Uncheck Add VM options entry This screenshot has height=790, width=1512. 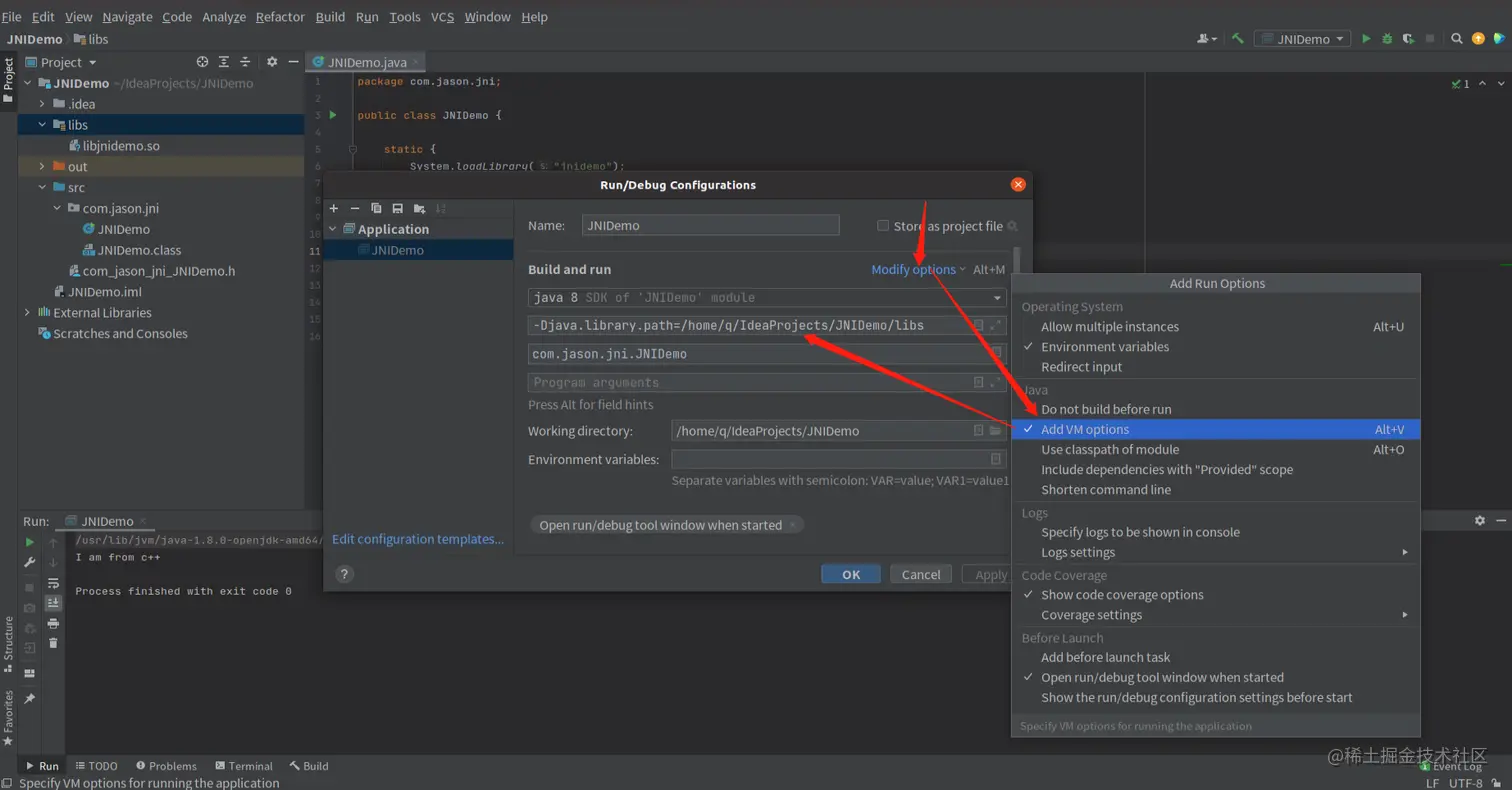[x=1216, y=429]
